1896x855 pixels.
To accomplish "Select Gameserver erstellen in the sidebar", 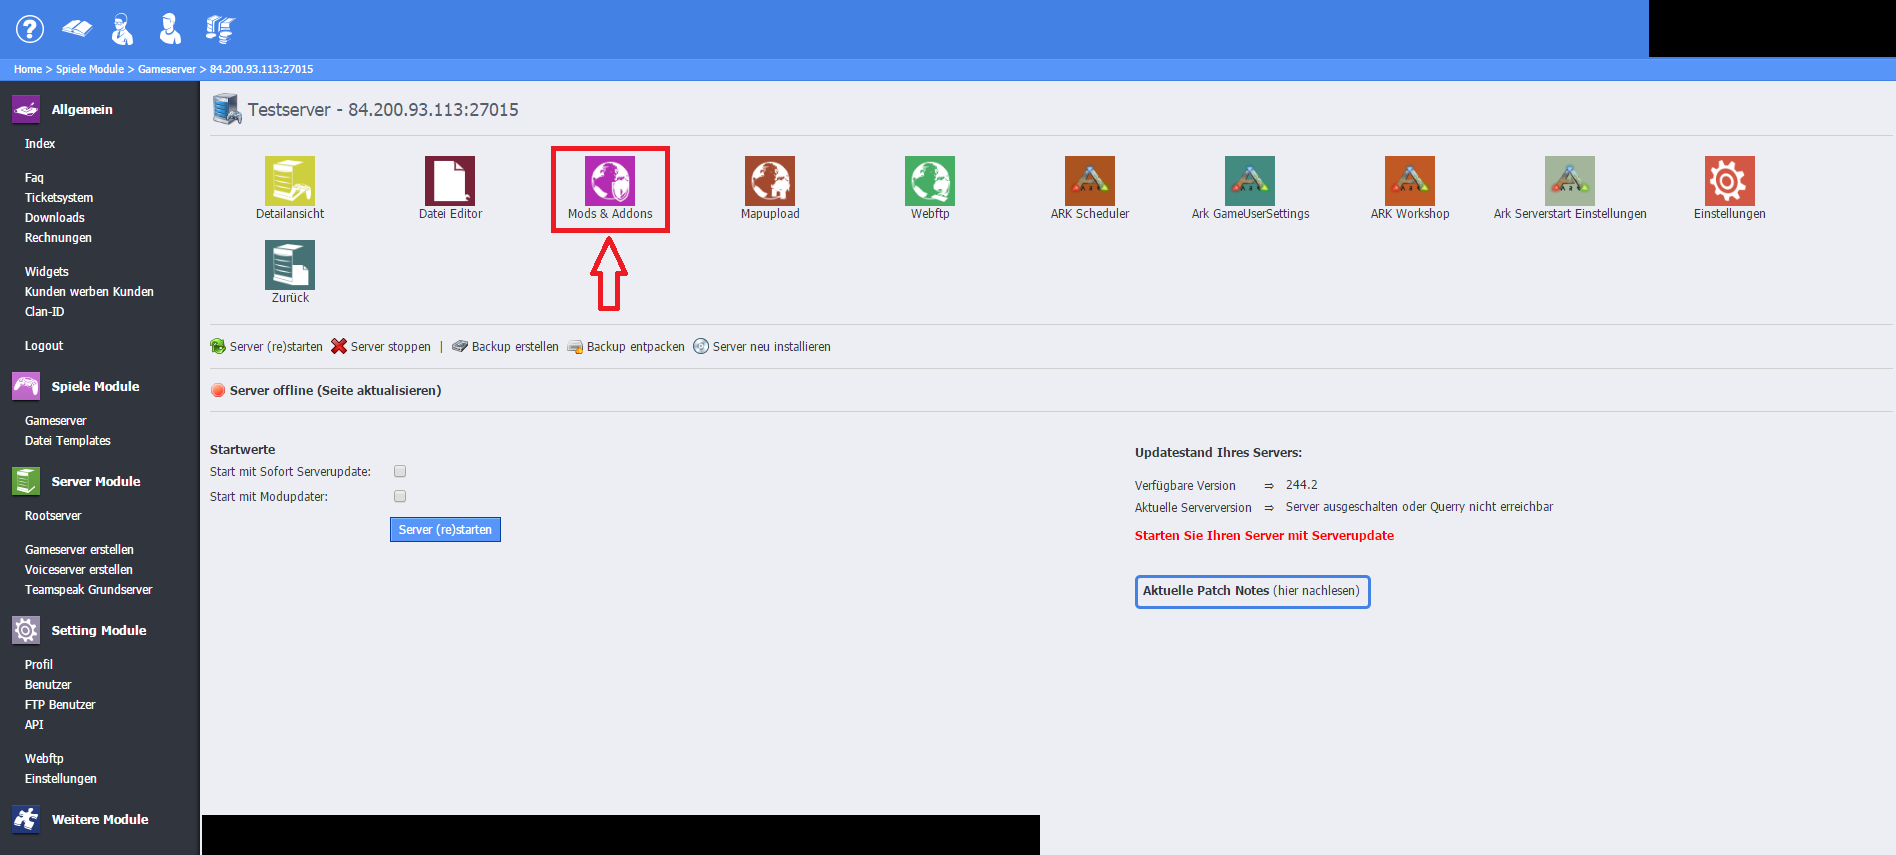I will tap(79, 550).
